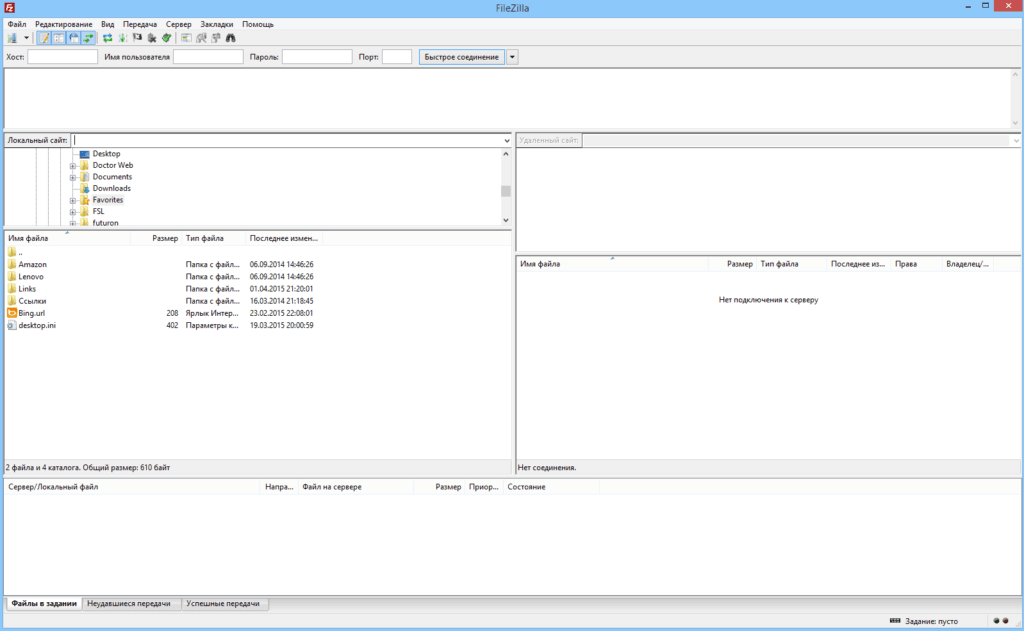Click the Порт input field
Image resolution: width=1024 pixels, height=631 pixels.
(x=397, y=57)
